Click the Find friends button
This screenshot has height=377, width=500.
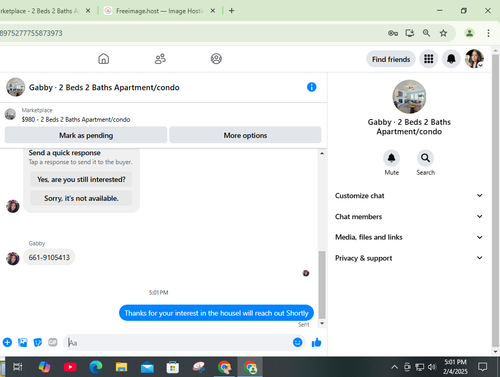[391, 59]
